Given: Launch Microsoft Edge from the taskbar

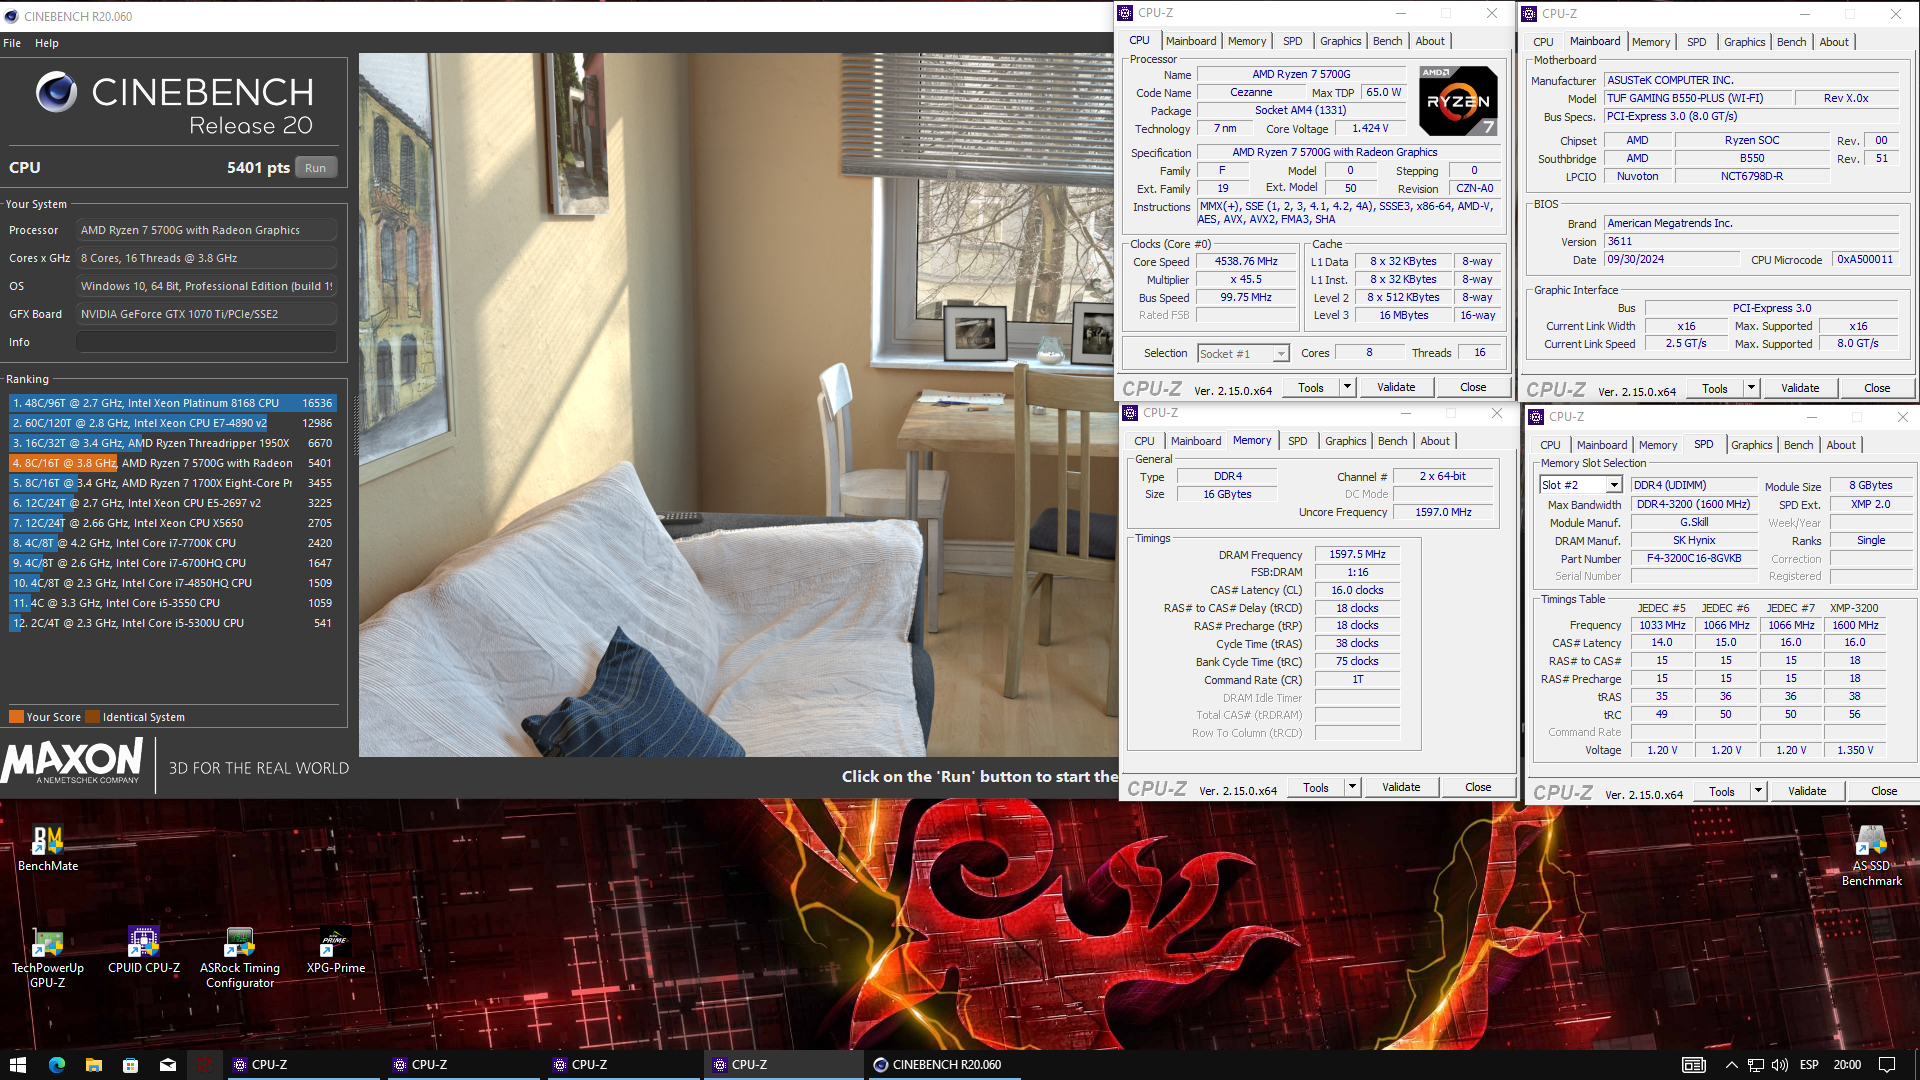Looking at the screenshot, I should point(56,1065).
